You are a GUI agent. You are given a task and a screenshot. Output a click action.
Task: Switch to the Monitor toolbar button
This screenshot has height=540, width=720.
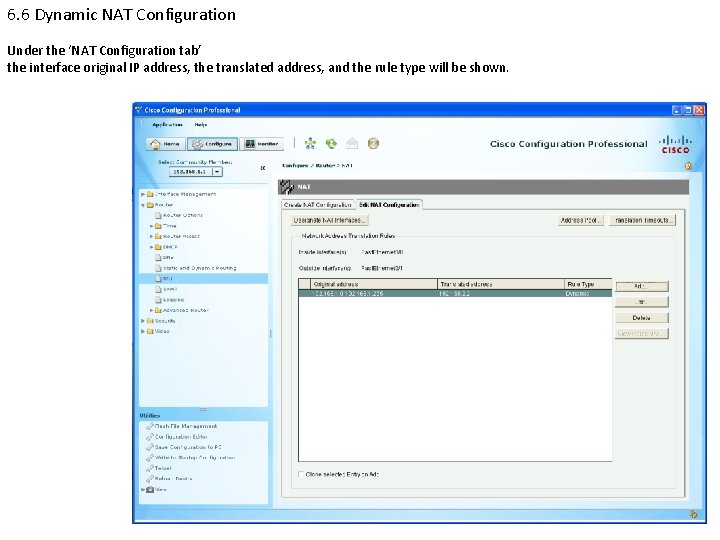(261, 144)
